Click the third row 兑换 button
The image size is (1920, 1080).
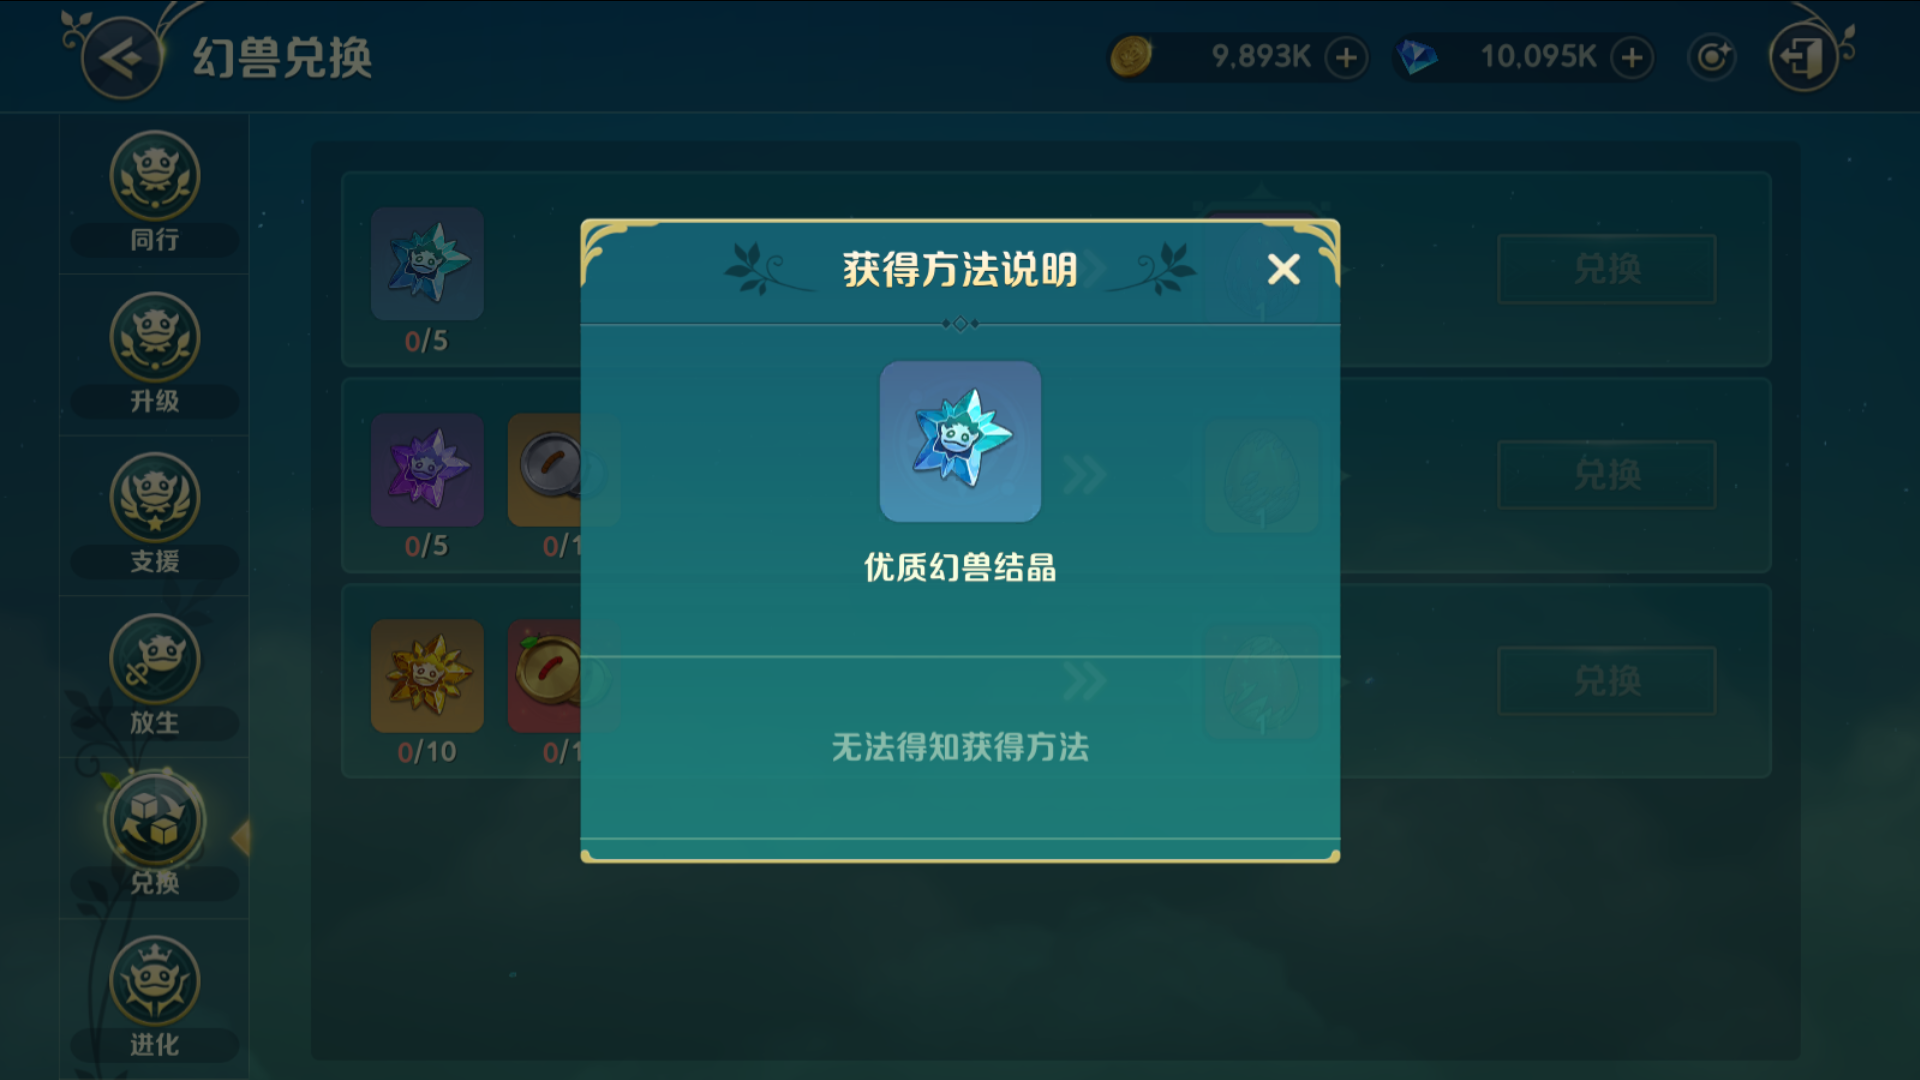pyautogui.click(x=1607, y=680)
